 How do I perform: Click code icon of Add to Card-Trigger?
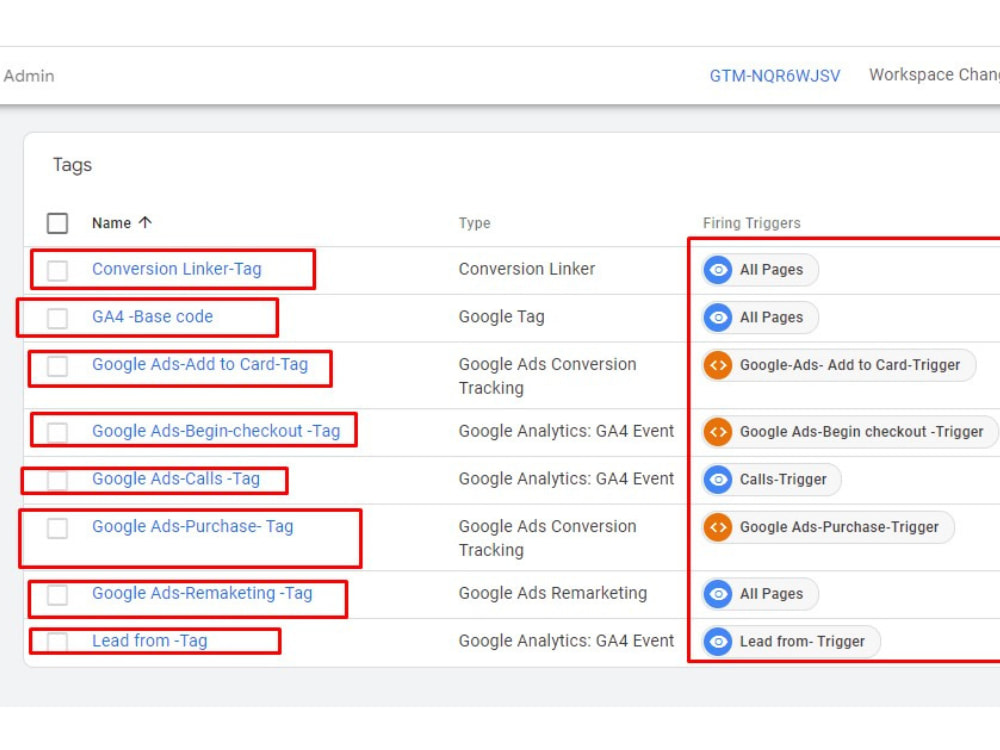(718, 365)
